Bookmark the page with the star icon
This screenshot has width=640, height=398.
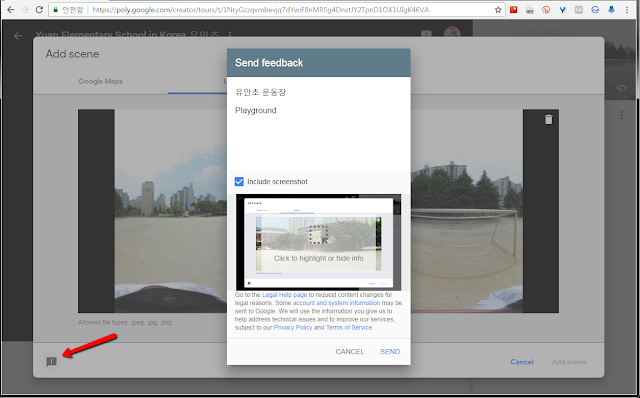point(498,10)
